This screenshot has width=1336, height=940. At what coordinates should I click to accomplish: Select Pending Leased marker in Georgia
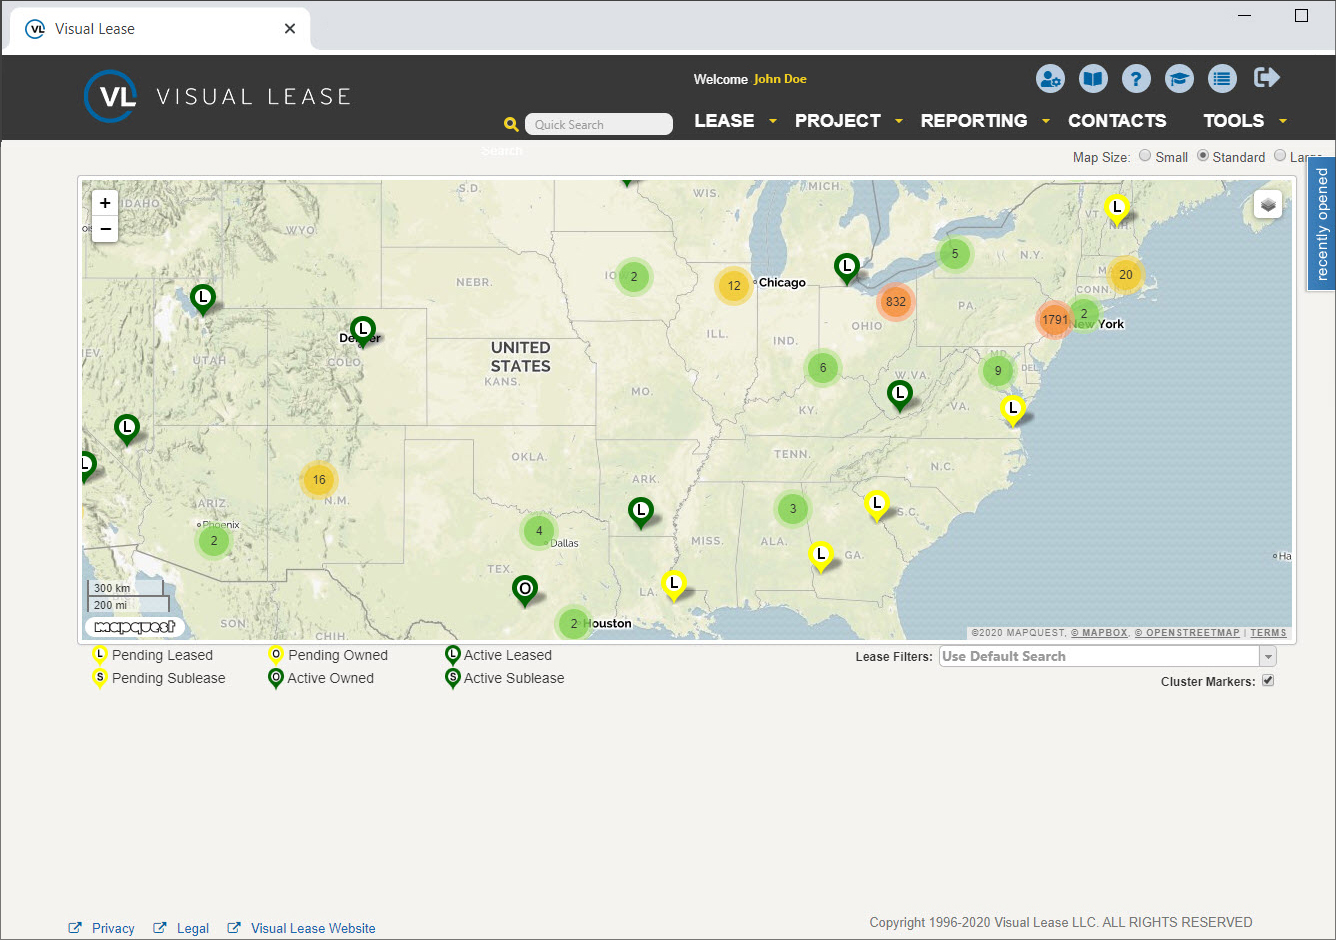(x=821, y=556)
